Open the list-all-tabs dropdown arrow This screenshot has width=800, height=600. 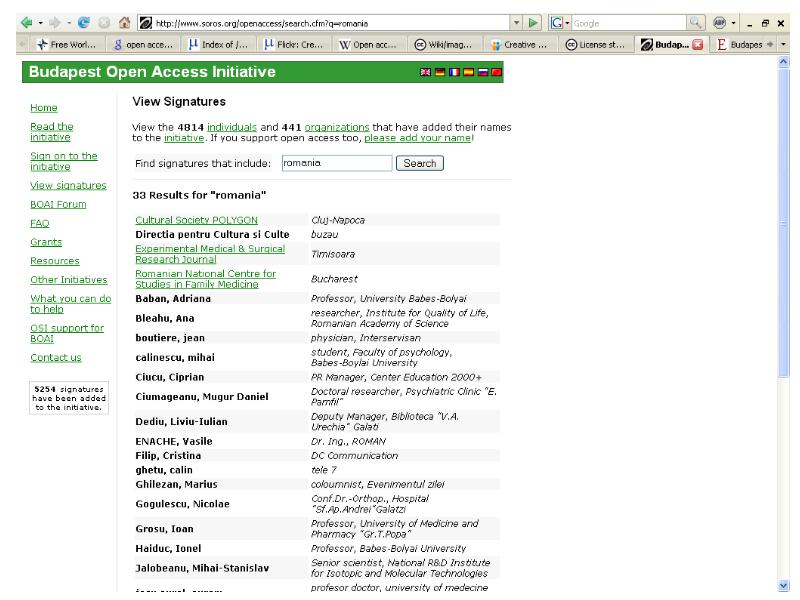coord(783,45)
